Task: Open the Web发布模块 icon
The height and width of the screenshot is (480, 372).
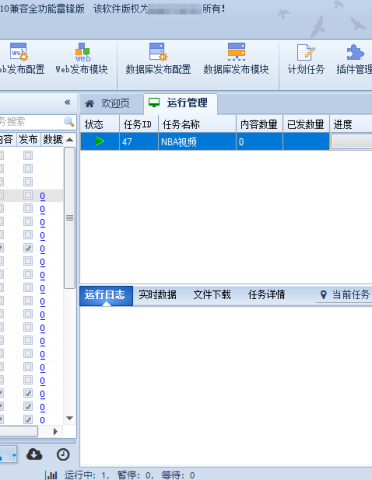Action: point(82,53)
